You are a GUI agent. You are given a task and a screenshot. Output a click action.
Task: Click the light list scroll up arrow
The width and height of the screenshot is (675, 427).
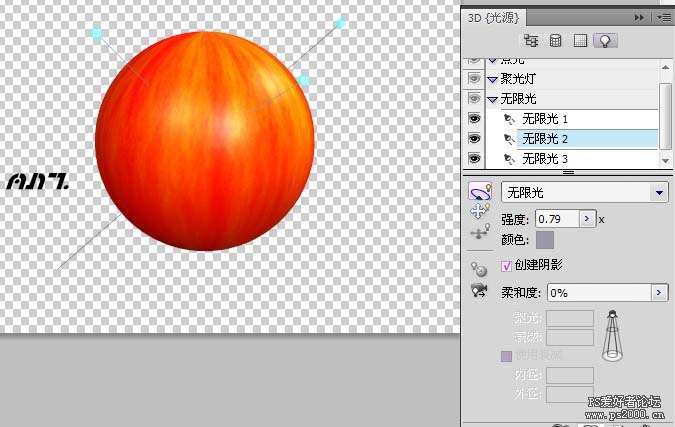(x=666, y=67)
